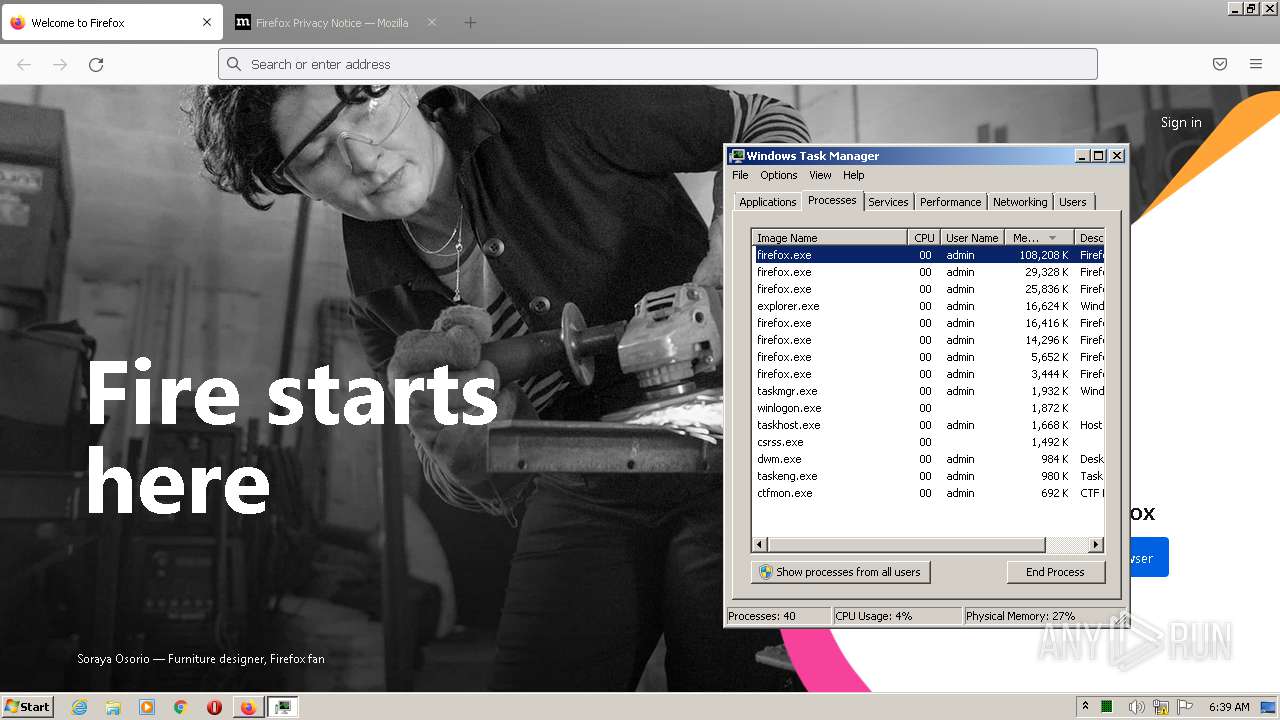Image resolution: width=1280 pixels, height=720 pixels.
Task: Open Task Manager Options menu
Action: [x=778, y=175]
